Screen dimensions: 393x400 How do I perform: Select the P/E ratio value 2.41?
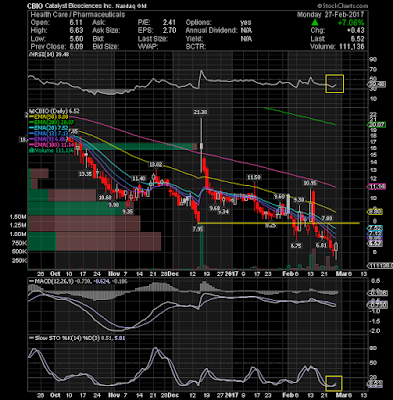169,23
